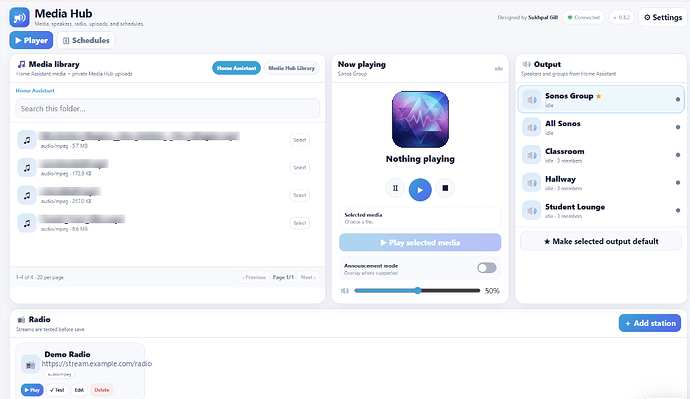690x399 pixels.
Task: Click the album art thumbnail
Action: [420, 119]
